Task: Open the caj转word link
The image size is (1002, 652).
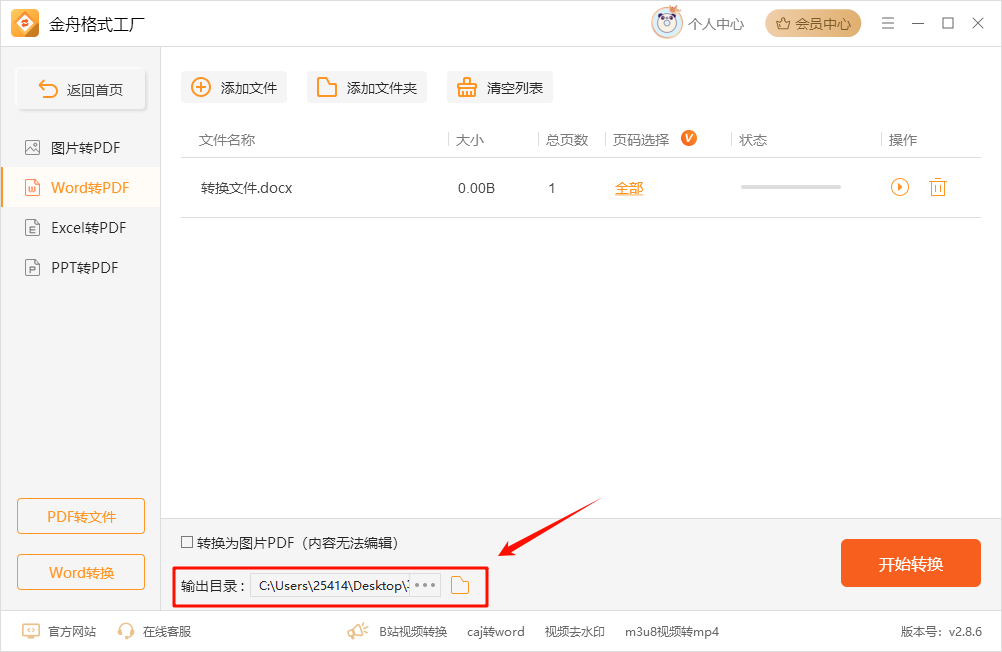Action: pos(496,632)
